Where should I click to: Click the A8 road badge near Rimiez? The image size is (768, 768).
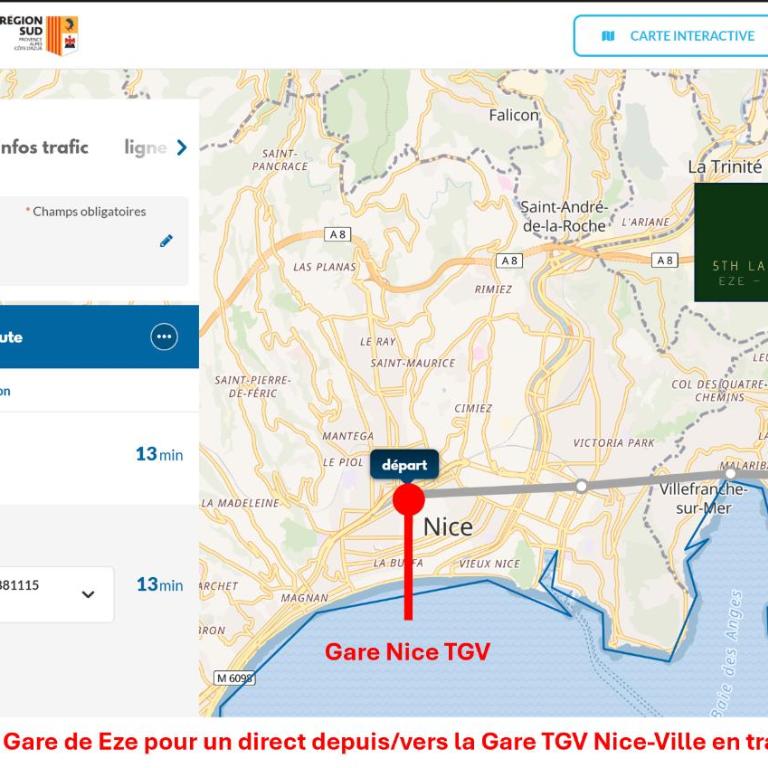coord(509,261)
